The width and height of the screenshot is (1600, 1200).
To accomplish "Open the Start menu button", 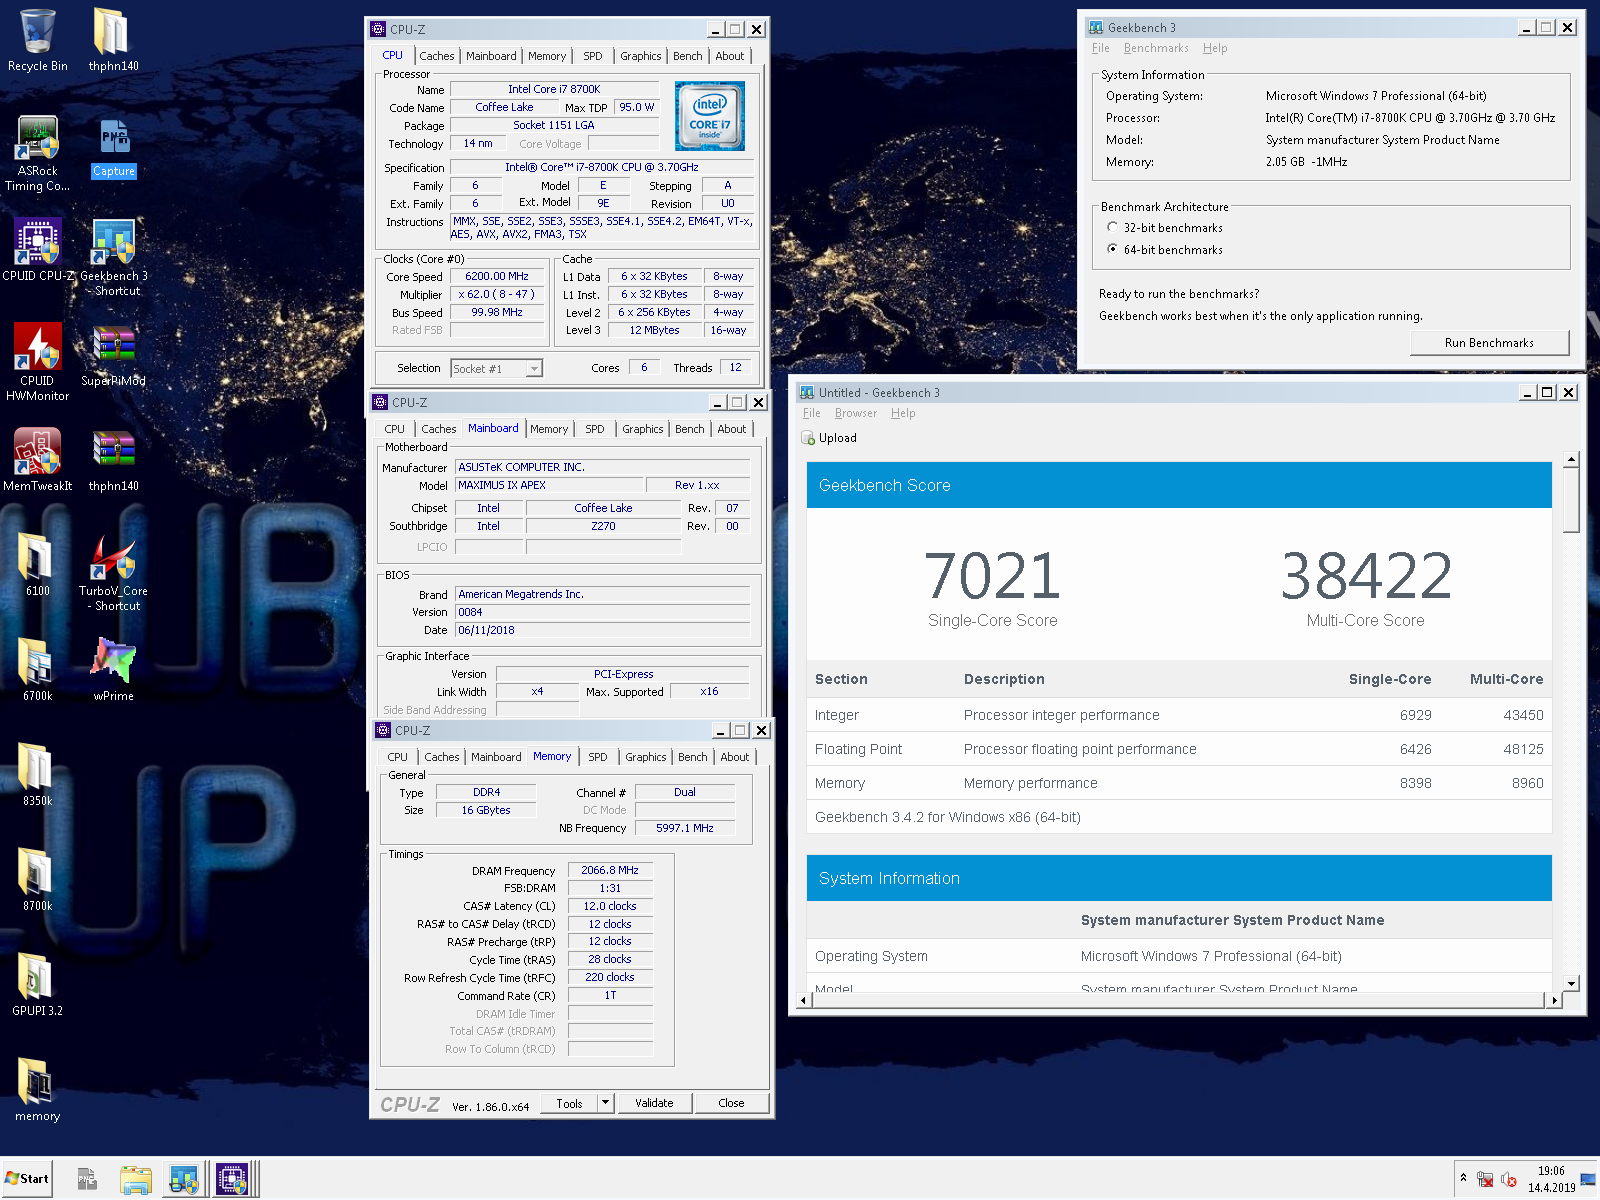I will pyautogui.click(x=27, y=1179).
